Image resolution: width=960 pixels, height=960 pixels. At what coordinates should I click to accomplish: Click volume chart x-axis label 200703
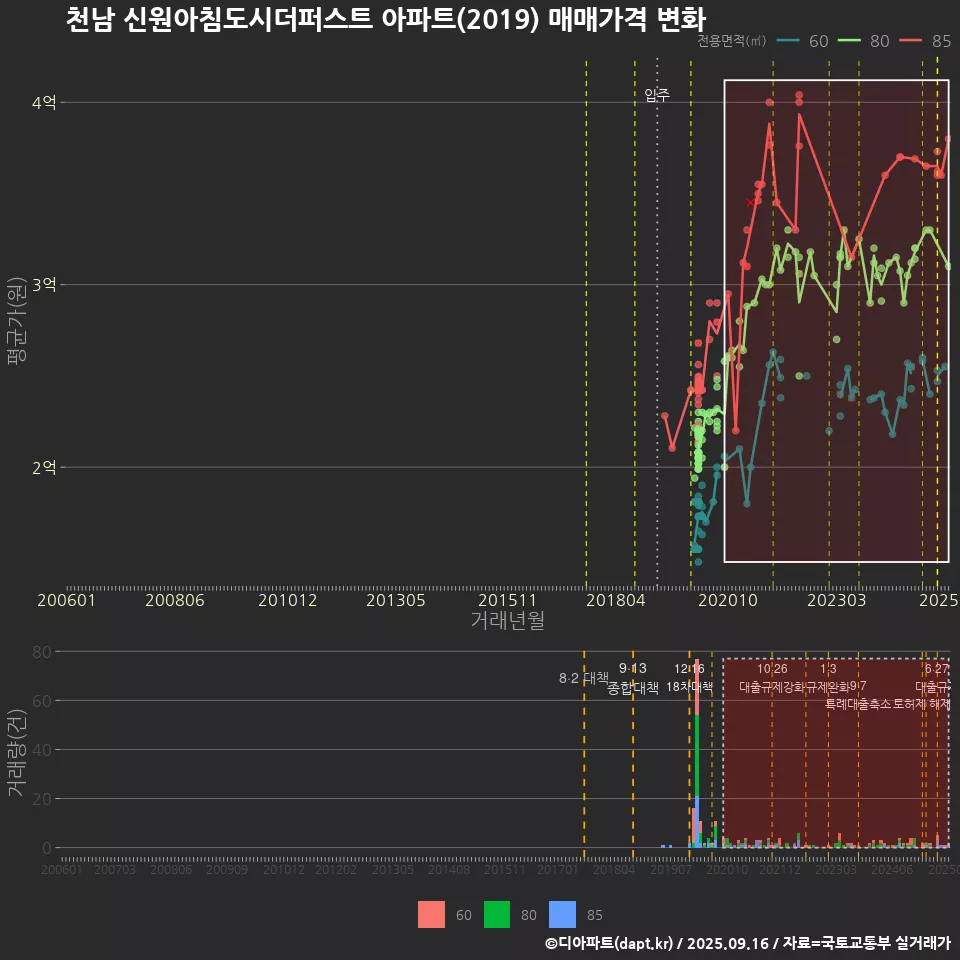(x=115, y=869)
